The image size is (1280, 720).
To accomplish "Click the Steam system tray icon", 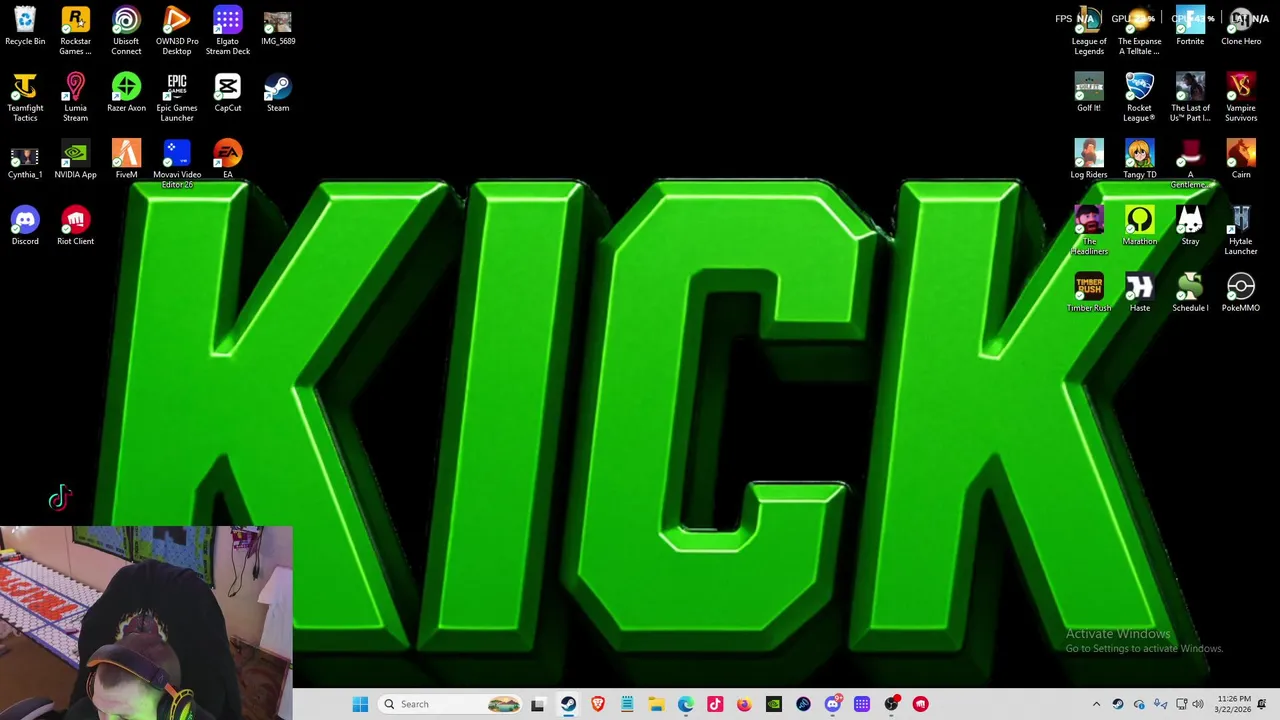I will (1118, 704).
